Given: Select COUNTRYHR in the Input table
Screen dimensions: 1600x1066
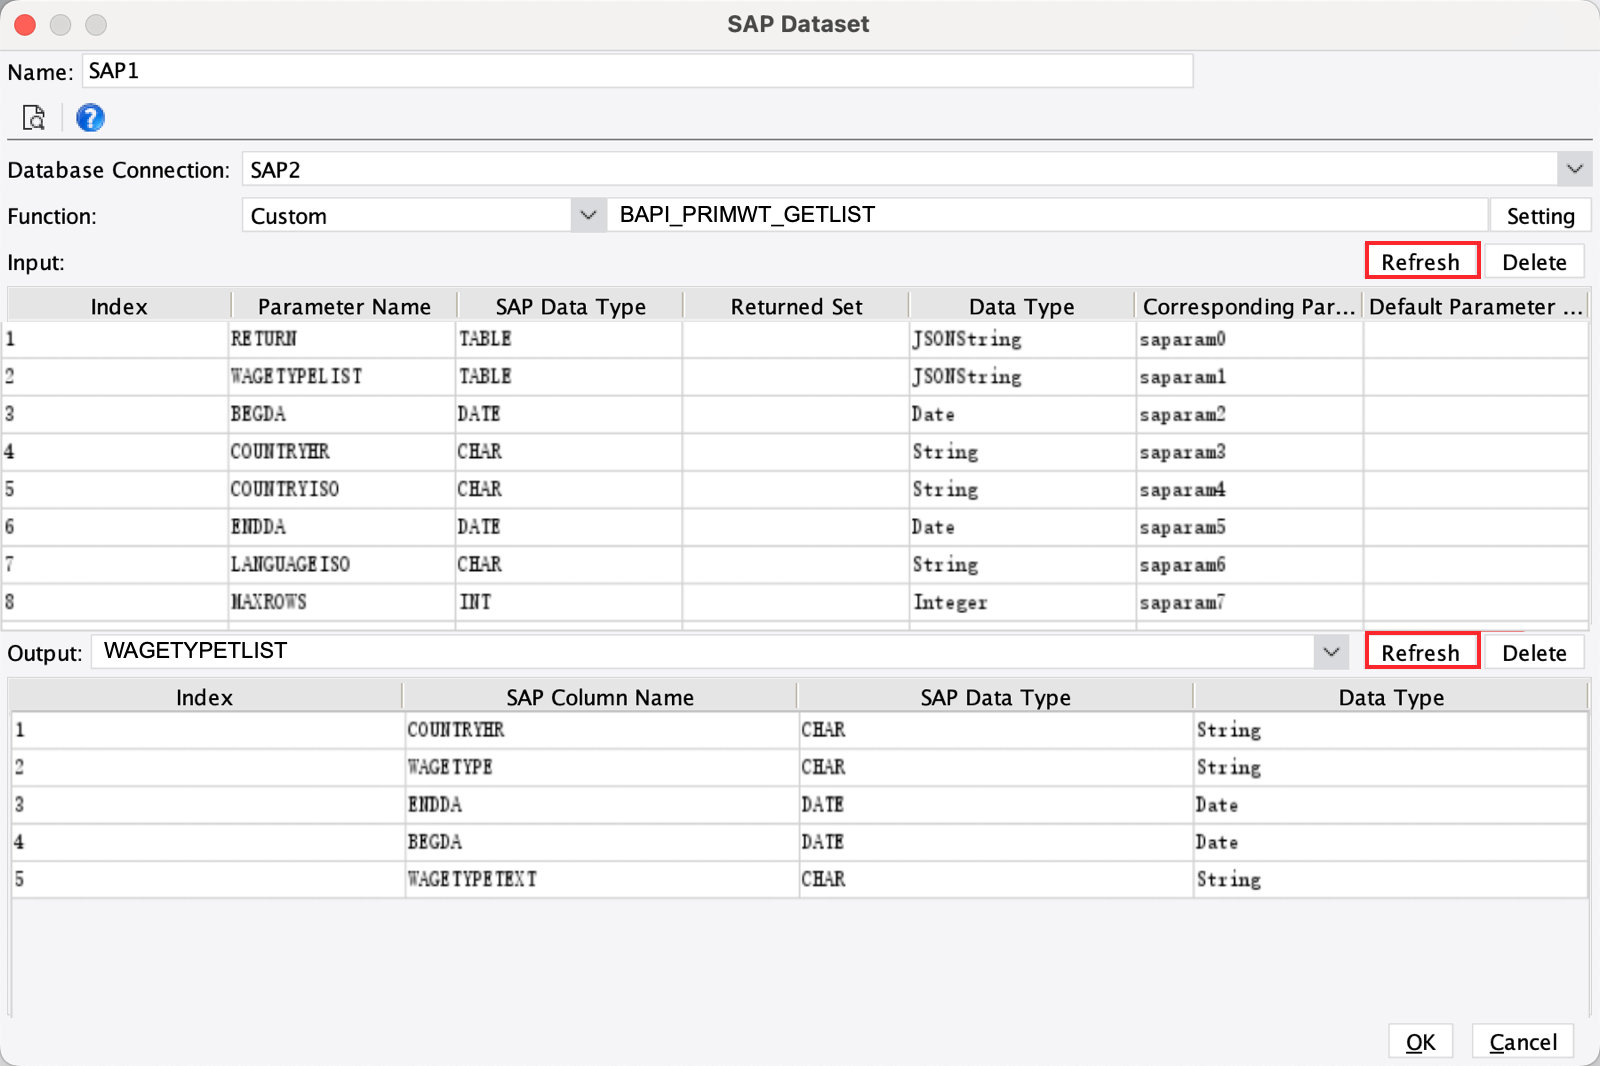Looking at the screenshot, I should coord(343,452).
